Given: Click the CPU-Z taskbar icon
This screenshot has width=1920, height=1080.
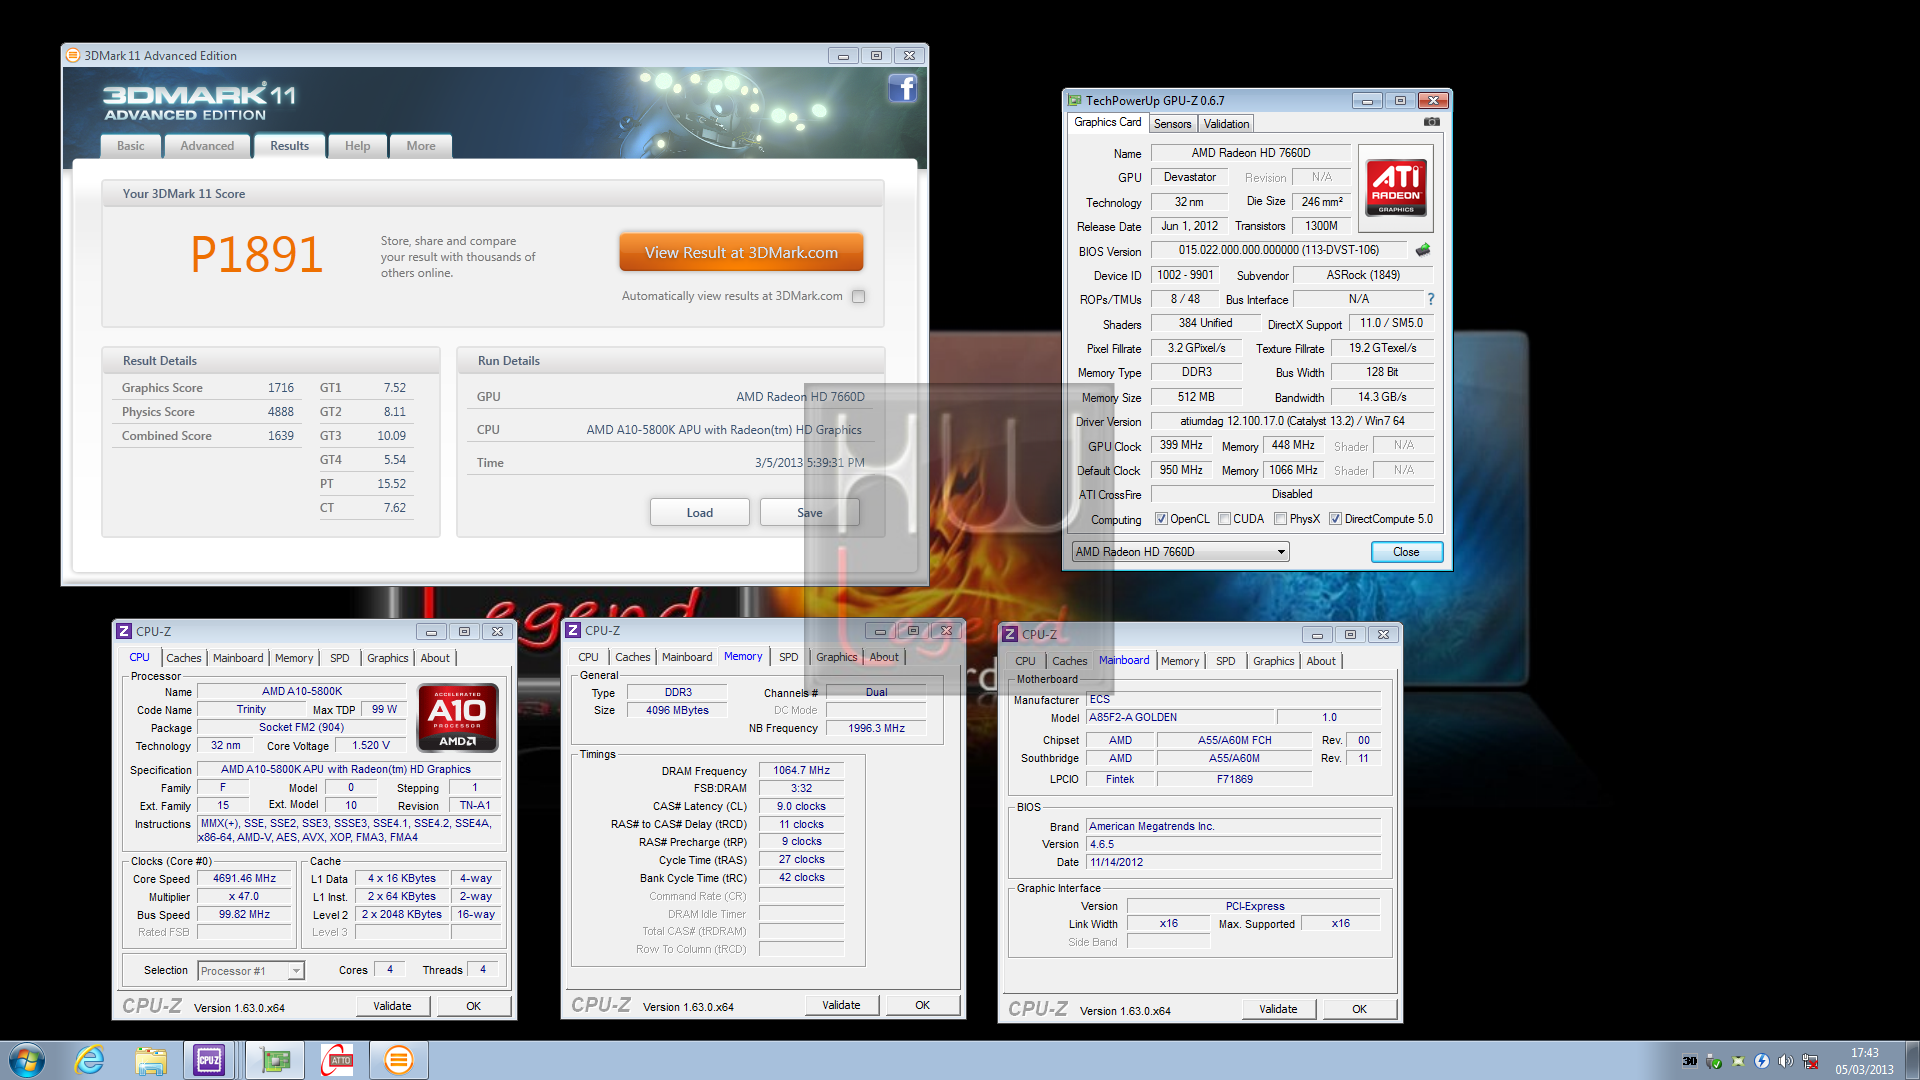Looking at the screenshot, I should [x=209, y=1060].
